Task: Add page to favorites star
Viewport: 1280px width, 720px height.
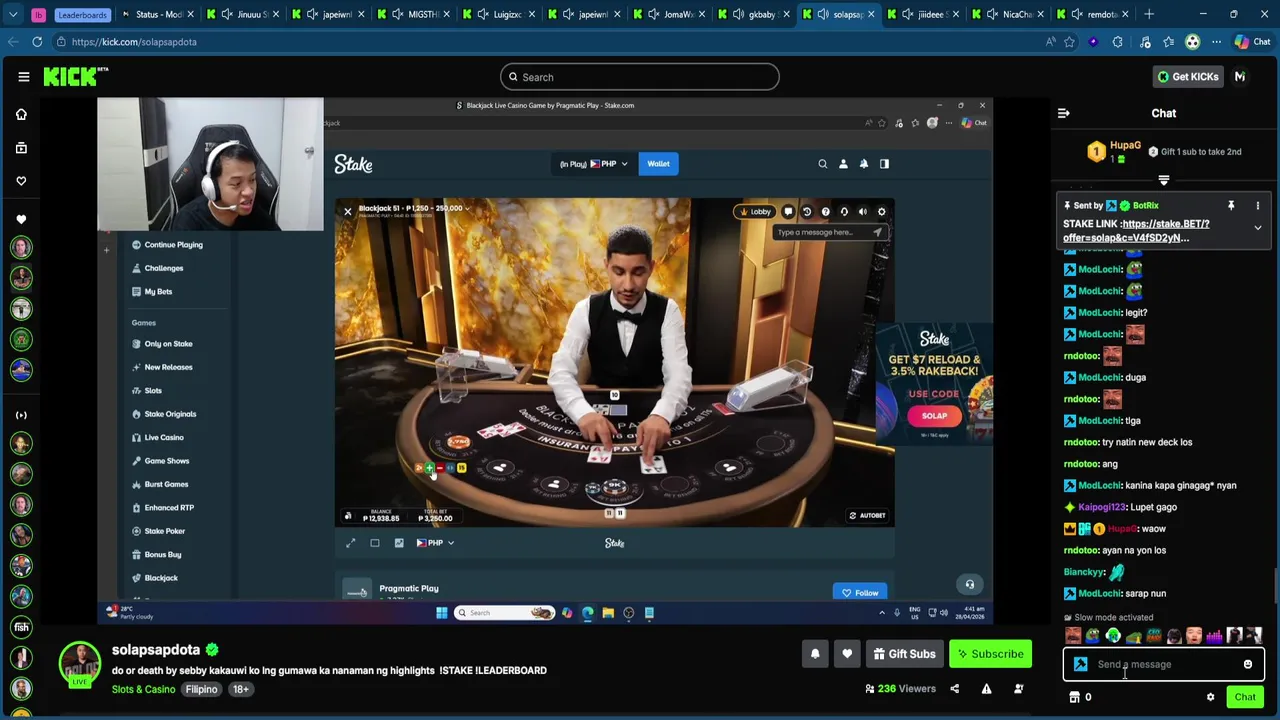Action: [1069, 42]
